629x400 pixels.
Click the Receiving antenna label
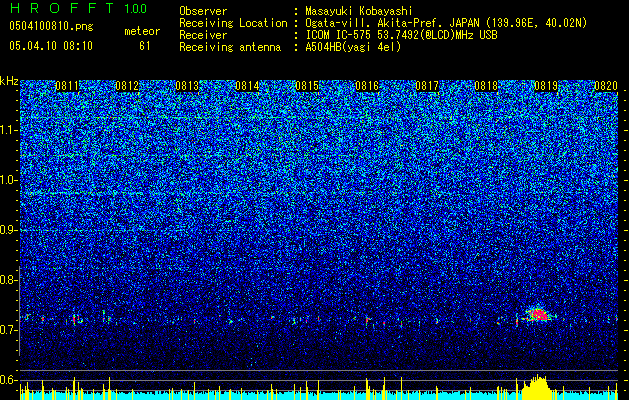(230, 47)
